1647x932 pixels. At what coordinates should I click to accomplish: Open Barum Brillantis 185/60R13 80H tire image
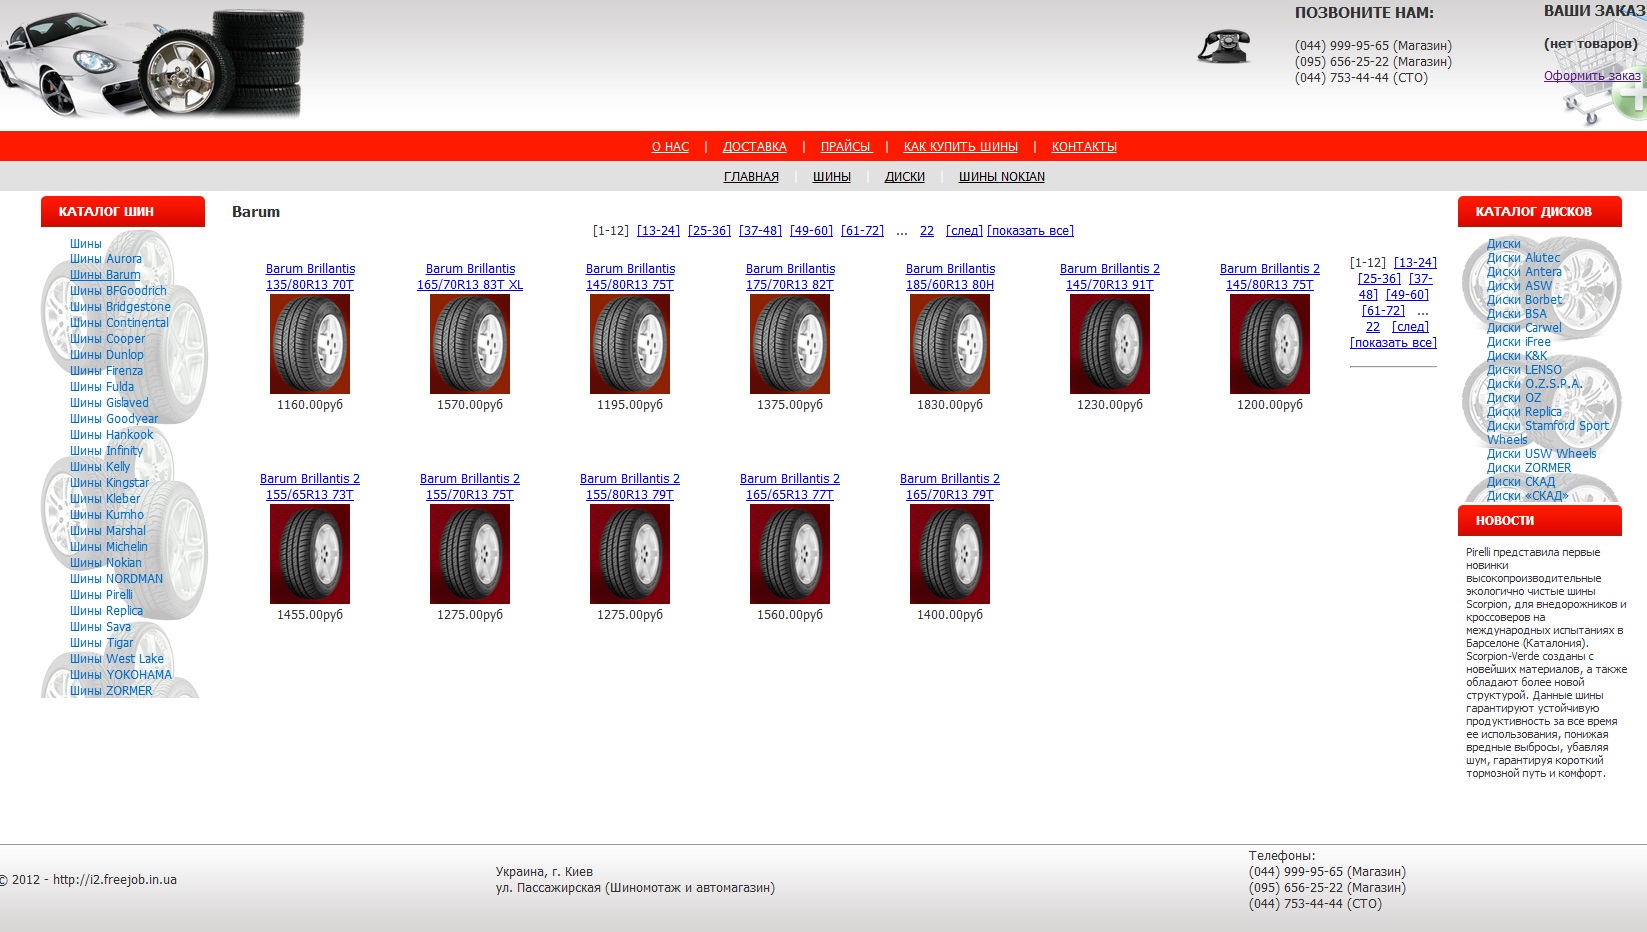[950, 344]
